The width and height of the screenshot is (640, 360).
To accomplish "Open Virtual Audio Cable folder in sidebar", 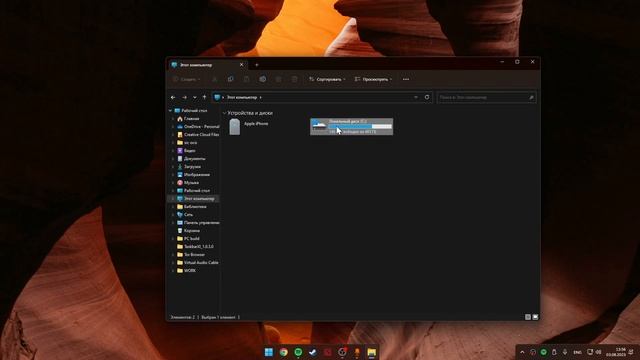I will tap(198, 262).
